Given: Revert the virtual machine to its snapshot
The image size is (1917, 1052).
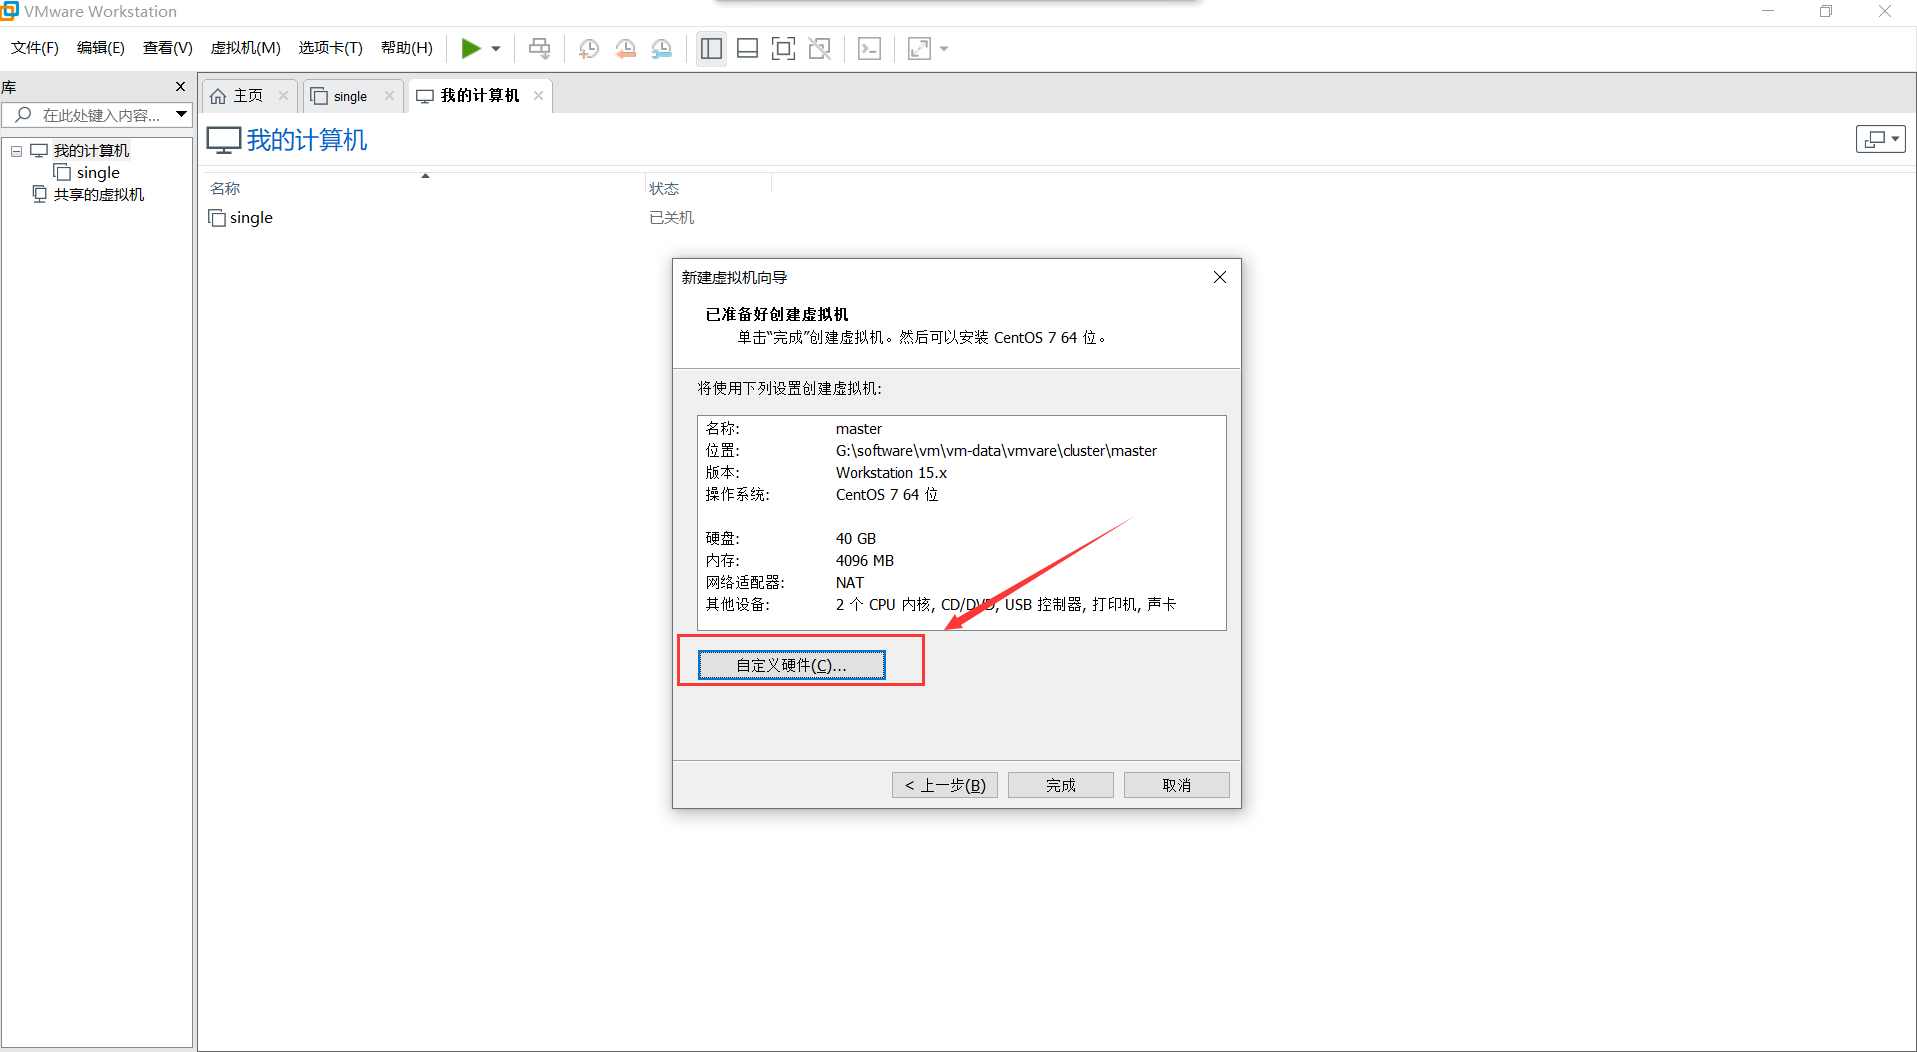Looking at the screenshot, I should pyautogui.click(x=626, y=48).
